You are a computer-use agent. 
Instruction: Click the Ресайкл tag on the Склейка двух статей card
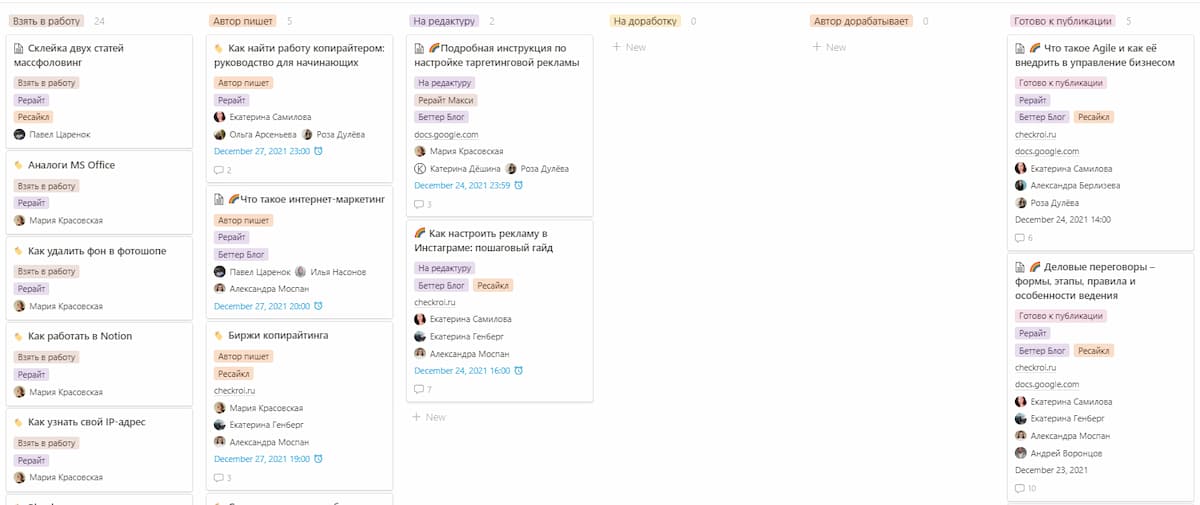(32, 117)
